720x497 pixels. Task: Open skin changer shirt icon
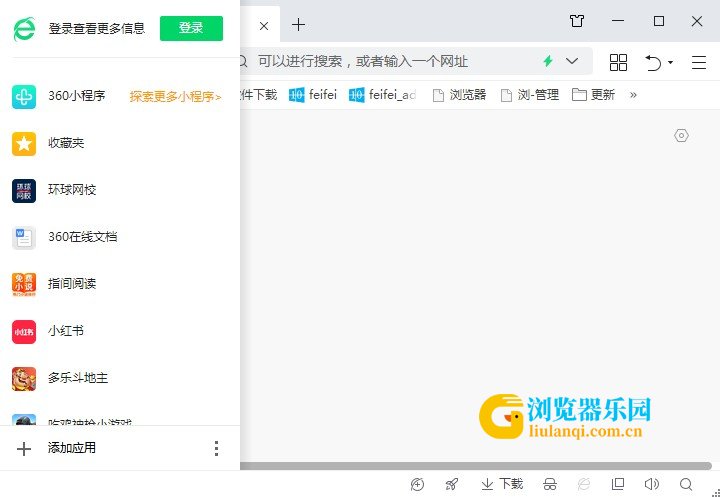click(x=577, y=21)
